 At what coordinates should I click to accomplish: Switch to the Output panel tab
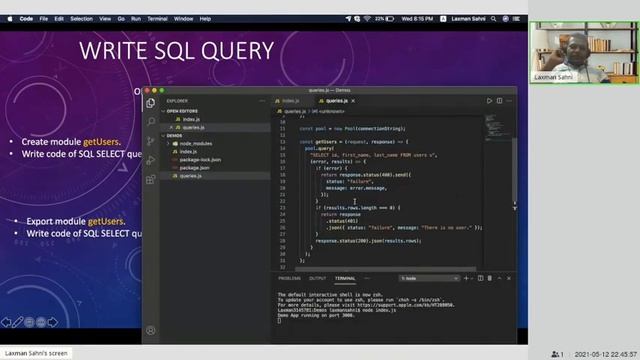click(317, 278)
